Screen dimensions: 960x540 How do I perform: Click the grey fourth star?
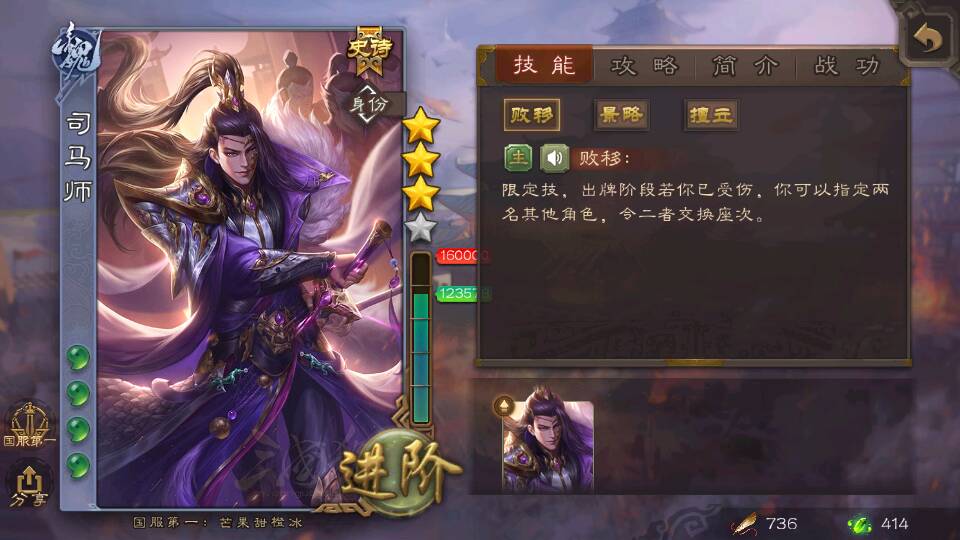421,227
